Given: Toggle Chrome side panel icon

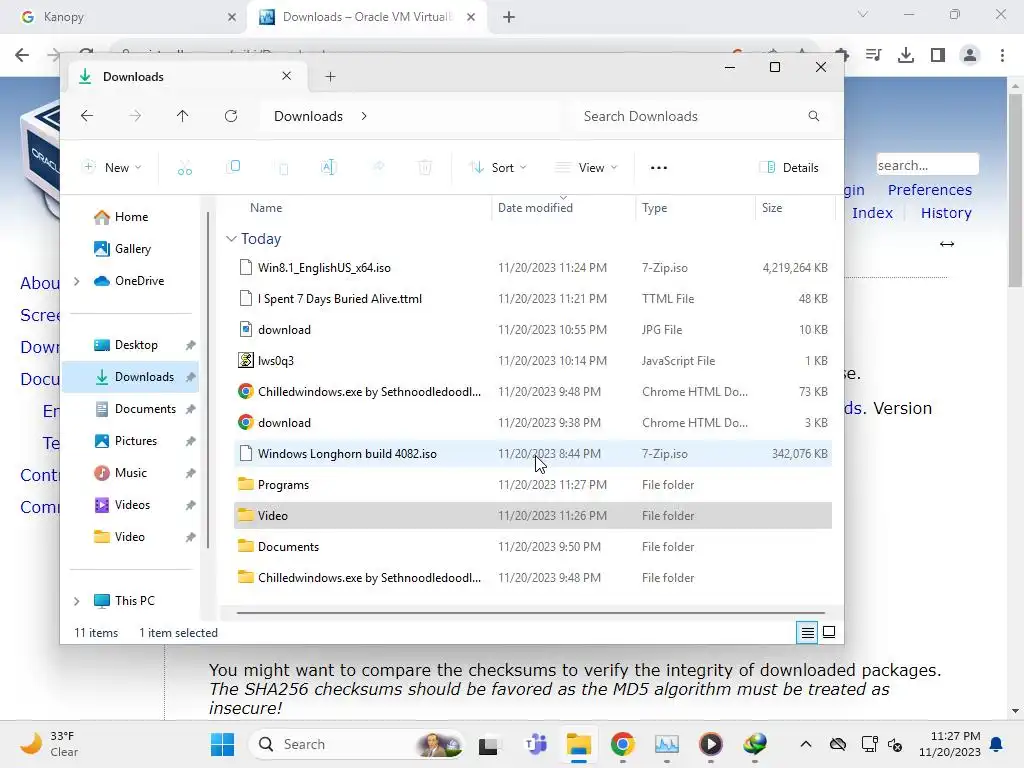Looking at the screenshot, I should (938, 55).
